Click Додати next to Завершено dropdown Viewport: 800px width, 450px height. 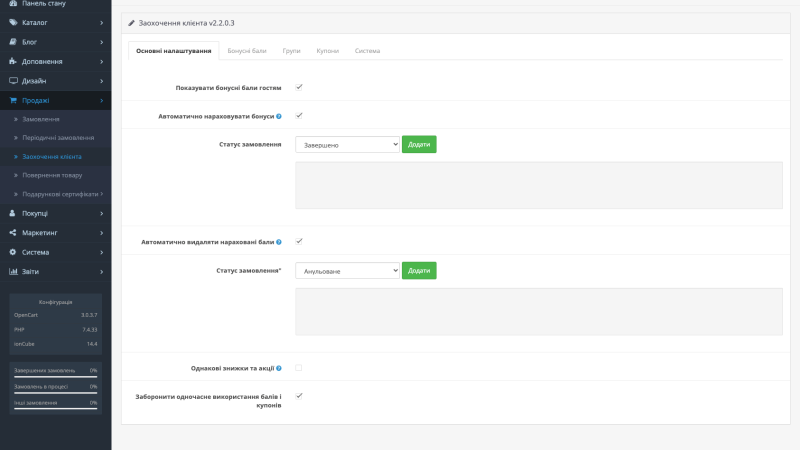[x=419, y=144]
